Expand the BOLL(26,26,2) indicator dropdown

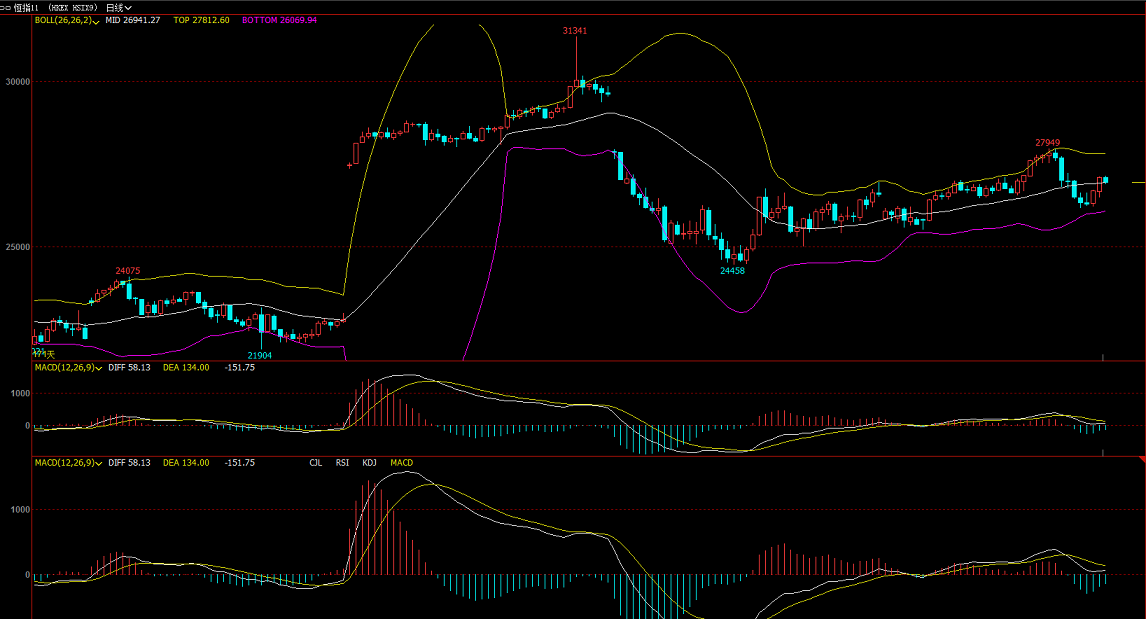(96, 20)
